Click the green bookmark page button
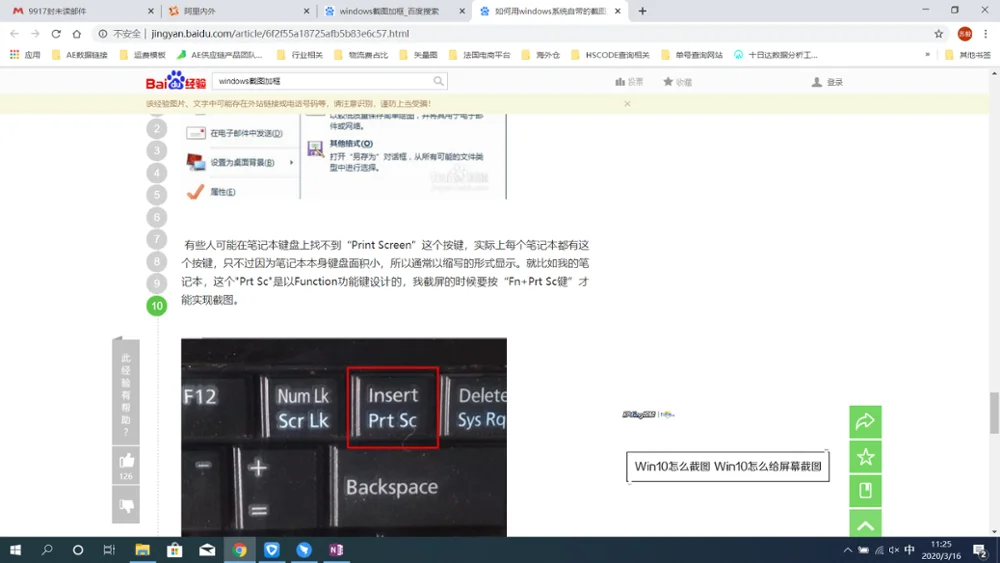1000x563 pixels. click(865, 490)
